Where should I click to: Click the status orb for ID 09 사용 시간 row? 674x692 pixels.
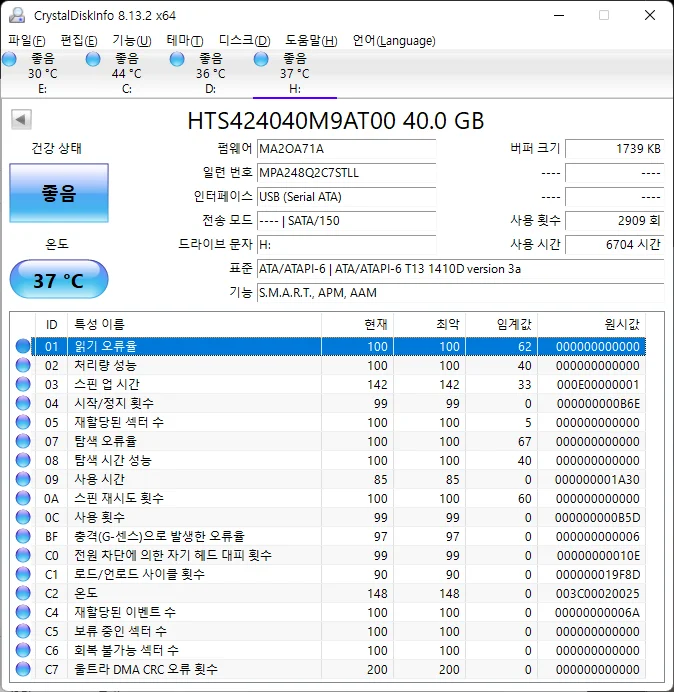(23, 479)
